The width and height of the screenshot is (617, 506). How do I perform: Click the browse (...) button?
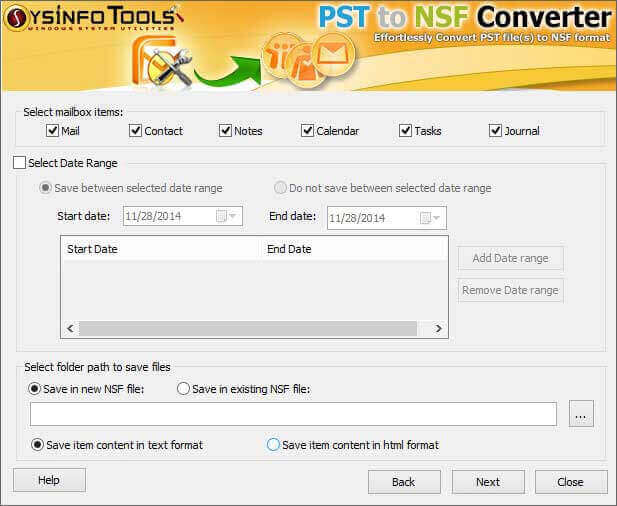coord(581,414)
